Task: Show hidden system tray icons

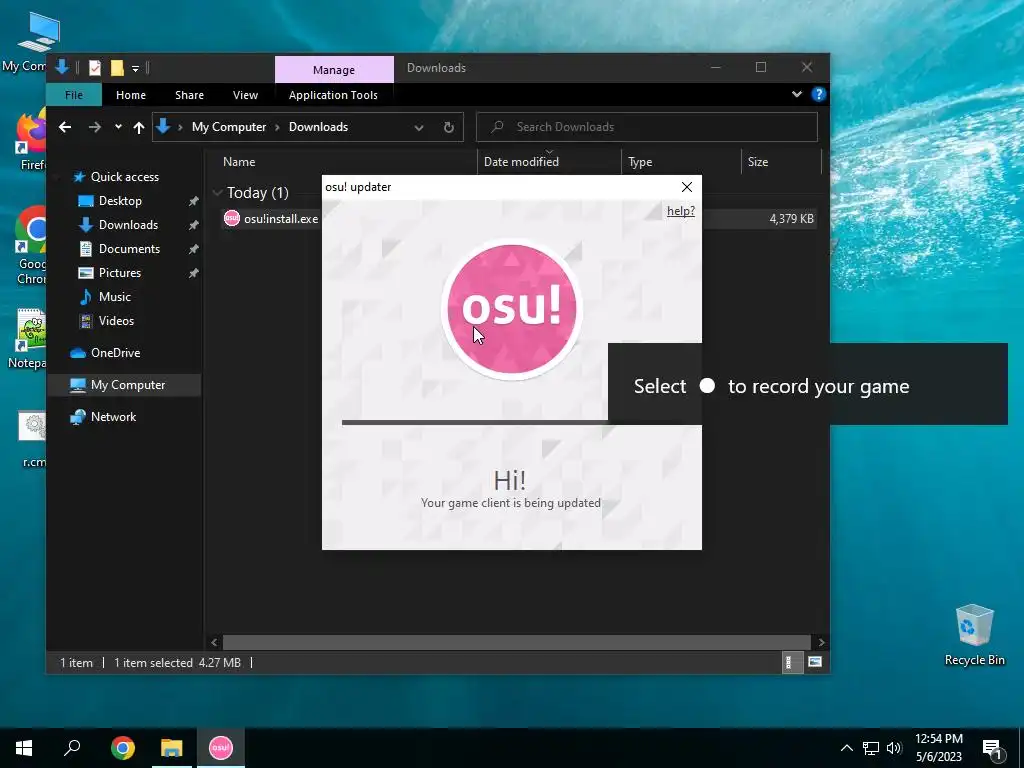Action: pos(846,748)
